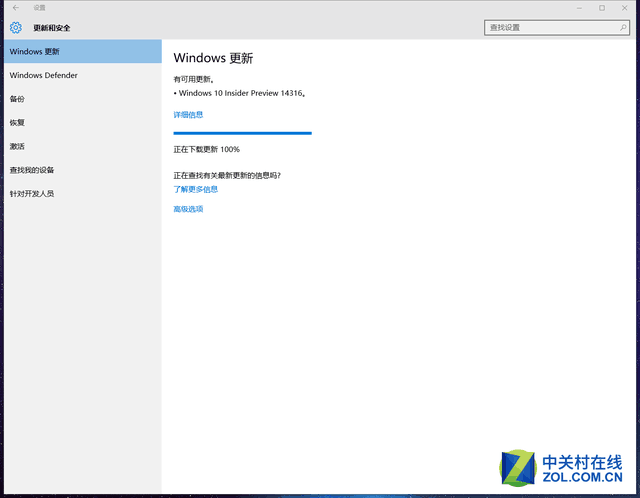Maximize the settings window
640x498 pixels.
(x=602, y=8)
